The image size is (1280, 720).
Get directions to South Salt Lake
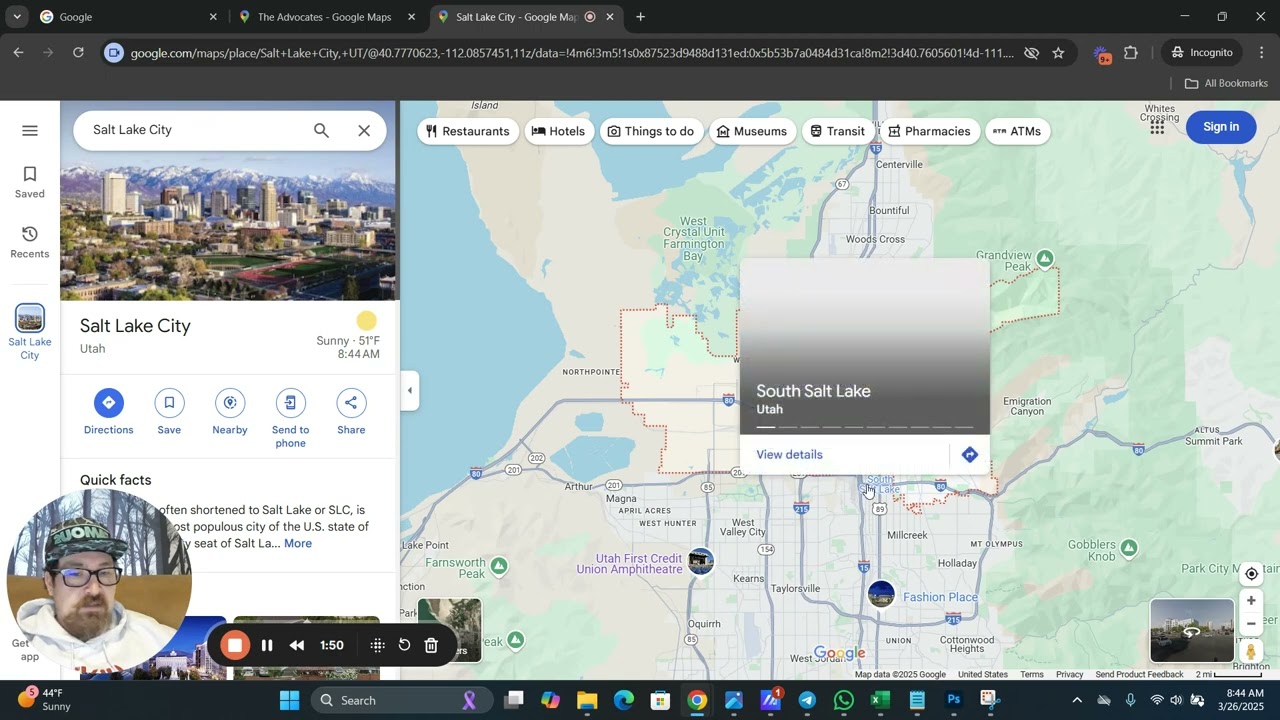pyautogui.click(x=969, y=455)
